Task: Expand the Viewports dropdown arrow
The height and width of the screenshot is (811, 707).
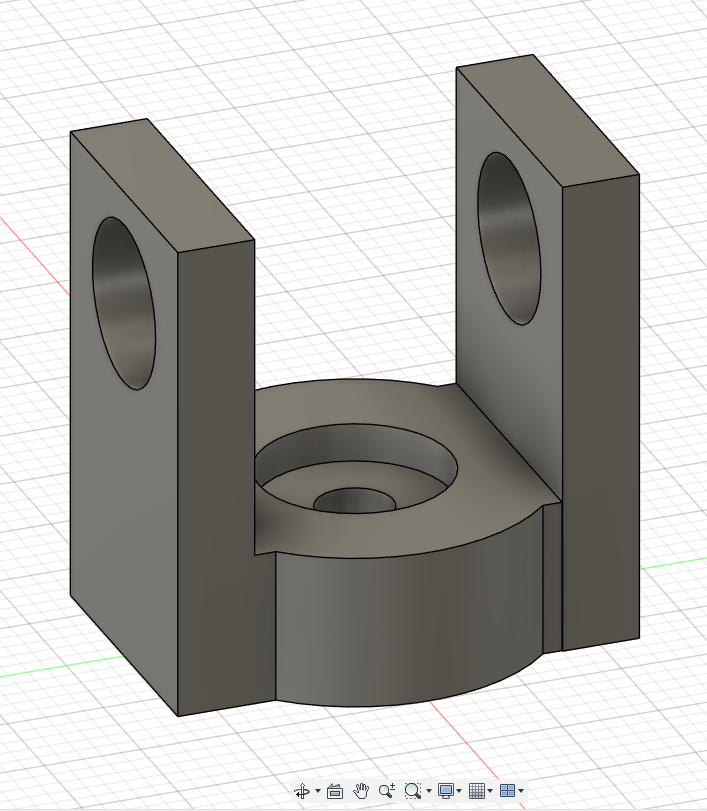Action: pos(521,792)
